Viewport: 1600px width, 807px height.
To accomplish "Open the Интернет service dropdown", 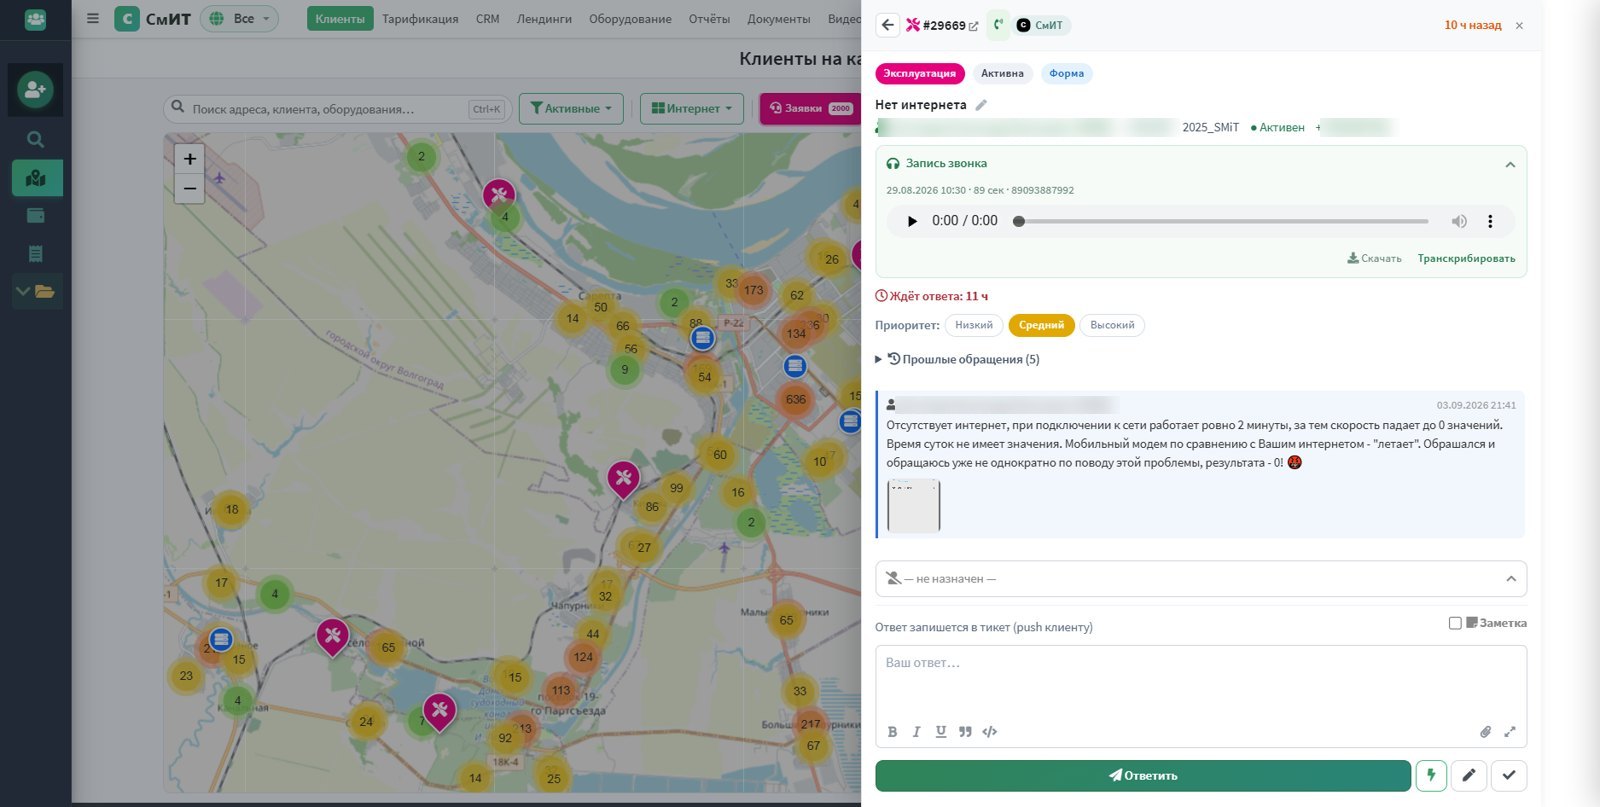I will [x=691, y=108].
